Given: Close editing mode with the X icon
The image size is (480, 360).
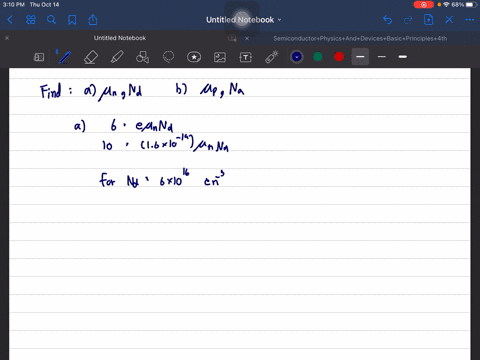Looking at the screenshot, I should click(449, 20).
